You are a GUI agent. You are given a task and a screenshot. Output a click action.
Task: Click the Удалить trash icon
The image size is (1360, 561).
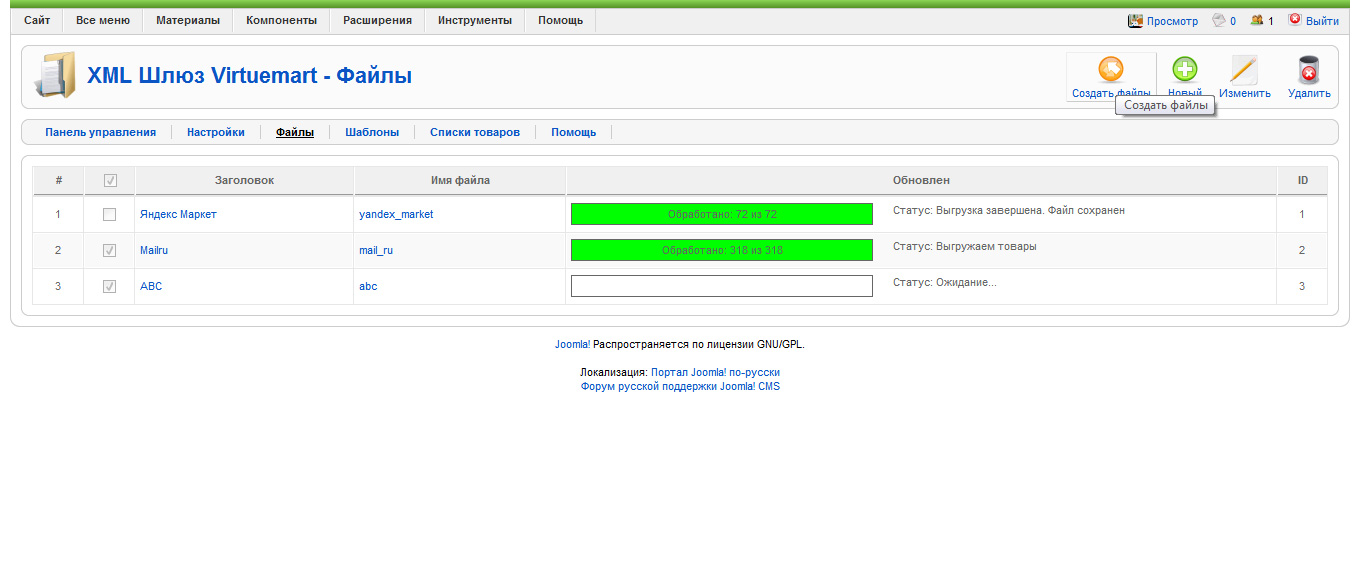click(x=1309, y=69)
